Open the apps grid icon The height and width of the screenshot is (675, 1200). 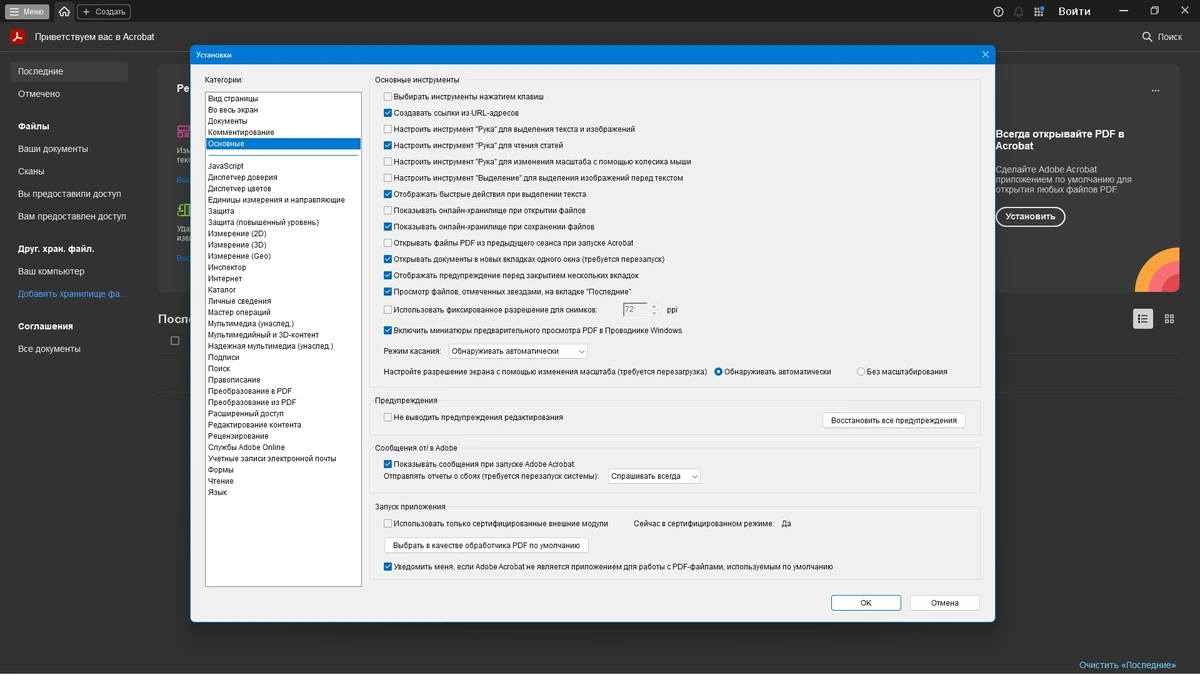(1039, 11)
